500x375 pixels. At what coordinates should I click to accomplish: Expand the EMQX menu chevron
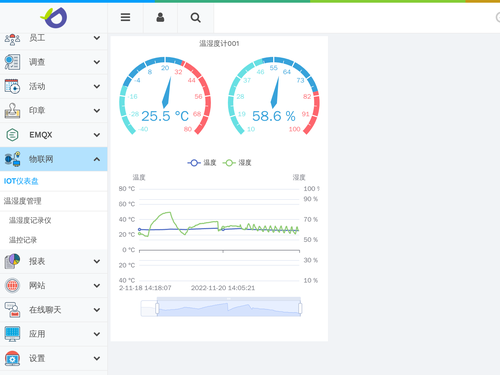97,135
